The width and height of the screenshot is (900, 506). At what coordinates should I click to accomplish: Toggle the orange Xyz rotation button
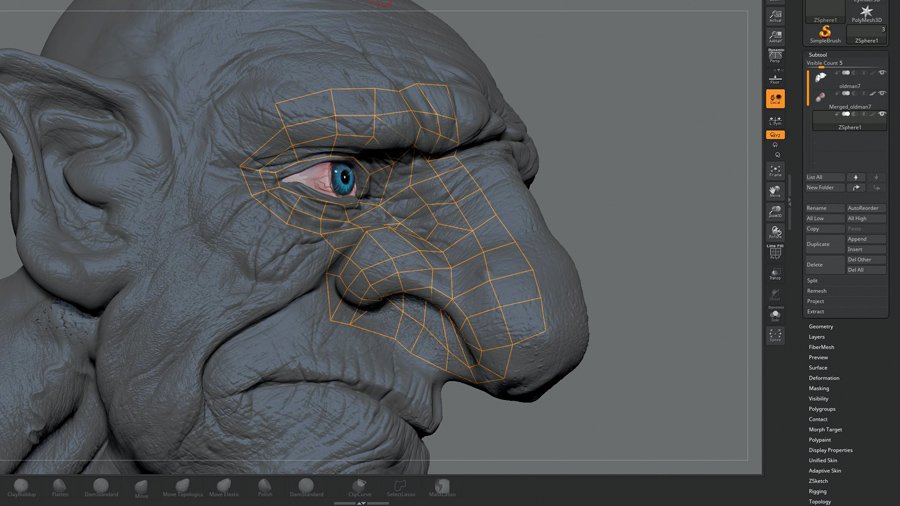click(x=775, y=135)
